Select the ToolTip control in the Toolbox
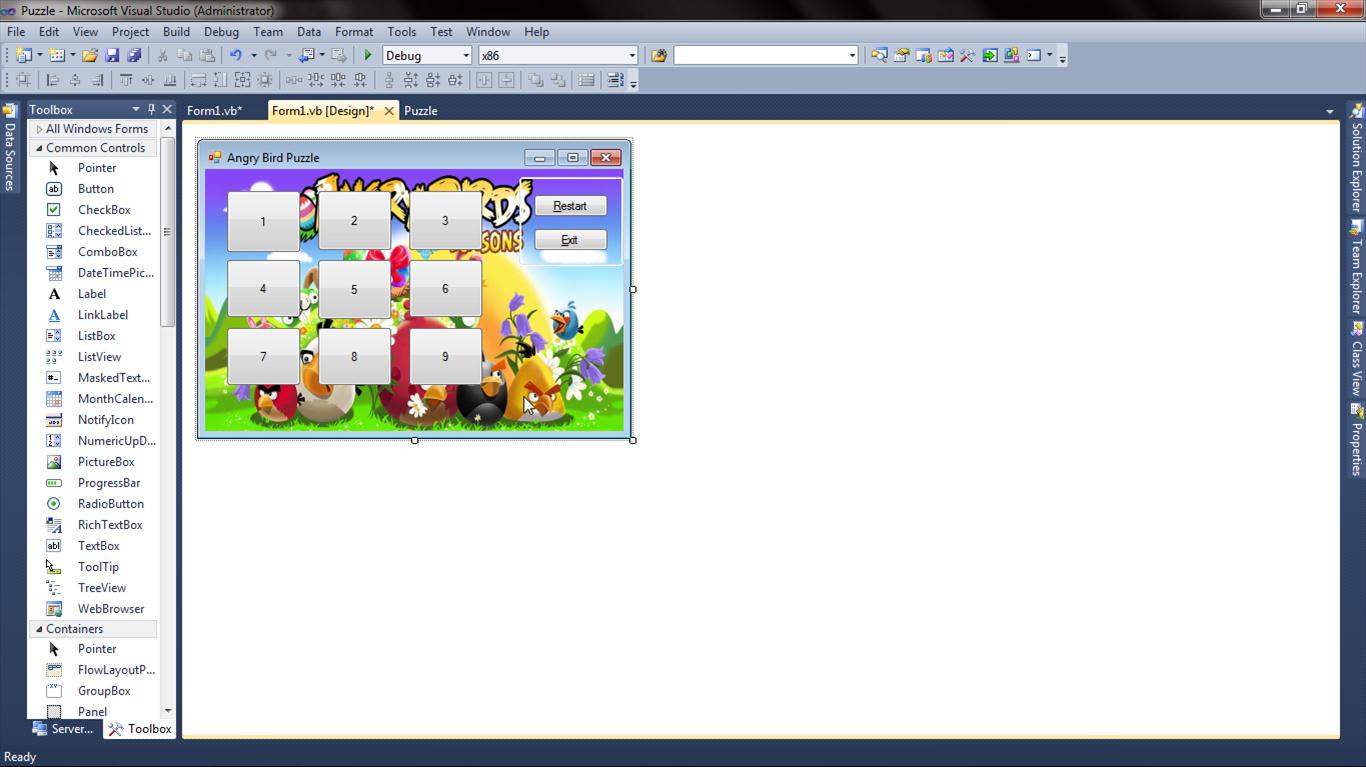 (x=97, y=566)
